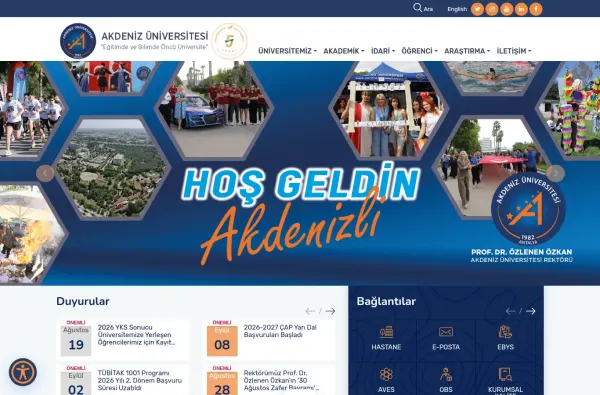
Task: Click the Duyurular heading
Action: 83,301
